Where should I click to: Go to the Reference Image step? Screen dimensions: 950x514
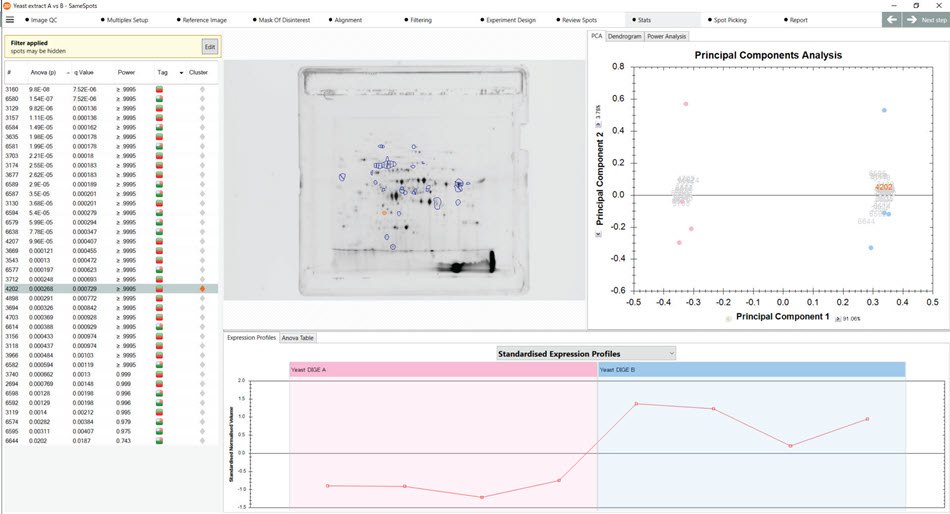click(202, 20)
